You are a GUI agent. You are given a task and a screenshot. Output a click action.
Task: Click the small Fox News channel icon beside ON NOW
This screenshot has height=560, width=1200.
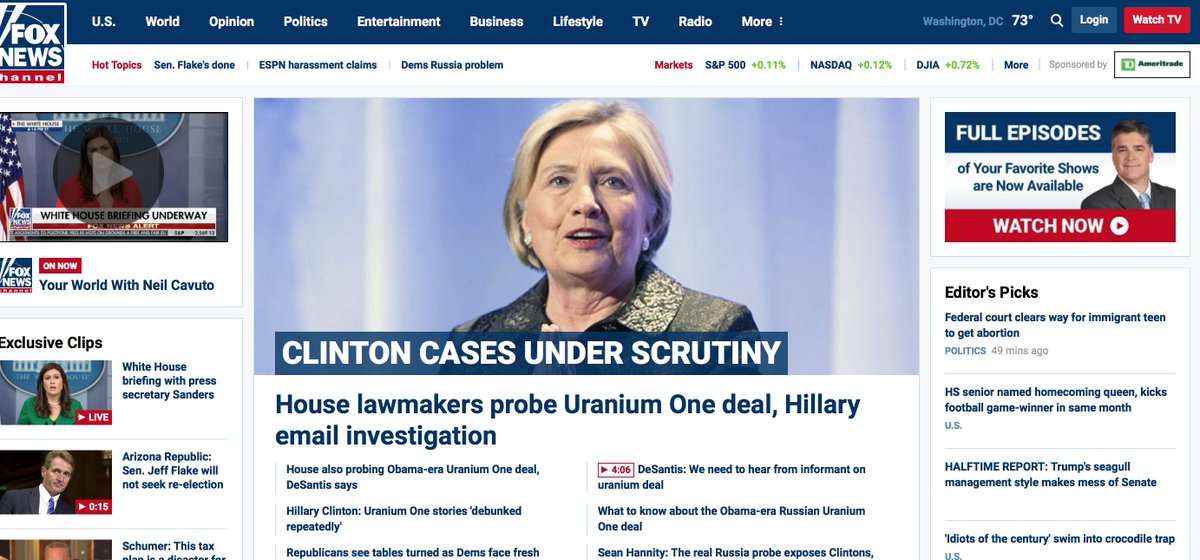coord(16,275)
